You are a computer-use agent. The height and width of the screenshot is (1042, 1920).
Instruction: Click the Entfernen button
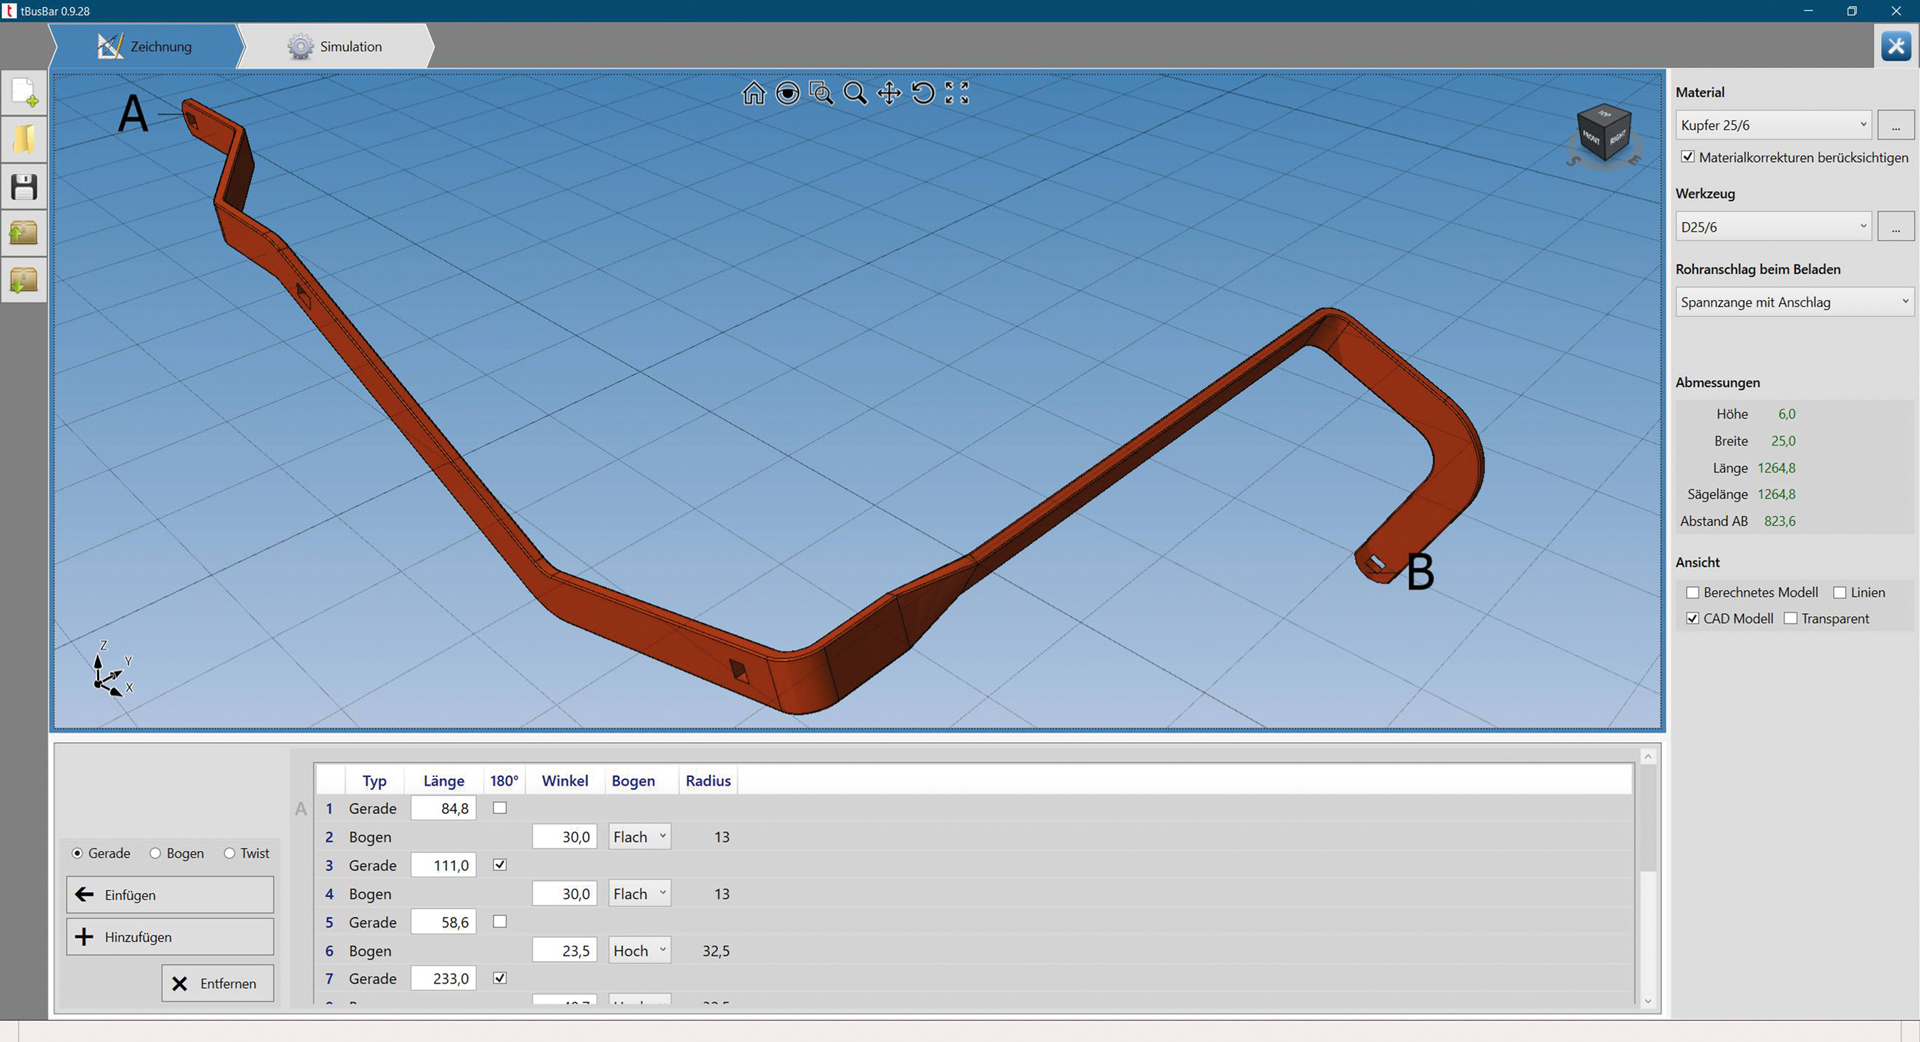[217, 983]
